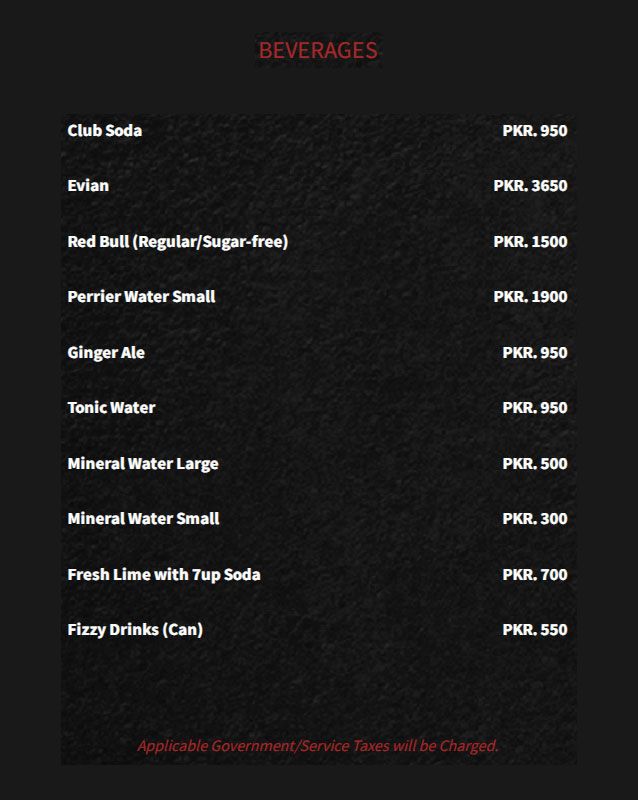
Task: Select the Tonic Water menu item
Action: point(111,408)
